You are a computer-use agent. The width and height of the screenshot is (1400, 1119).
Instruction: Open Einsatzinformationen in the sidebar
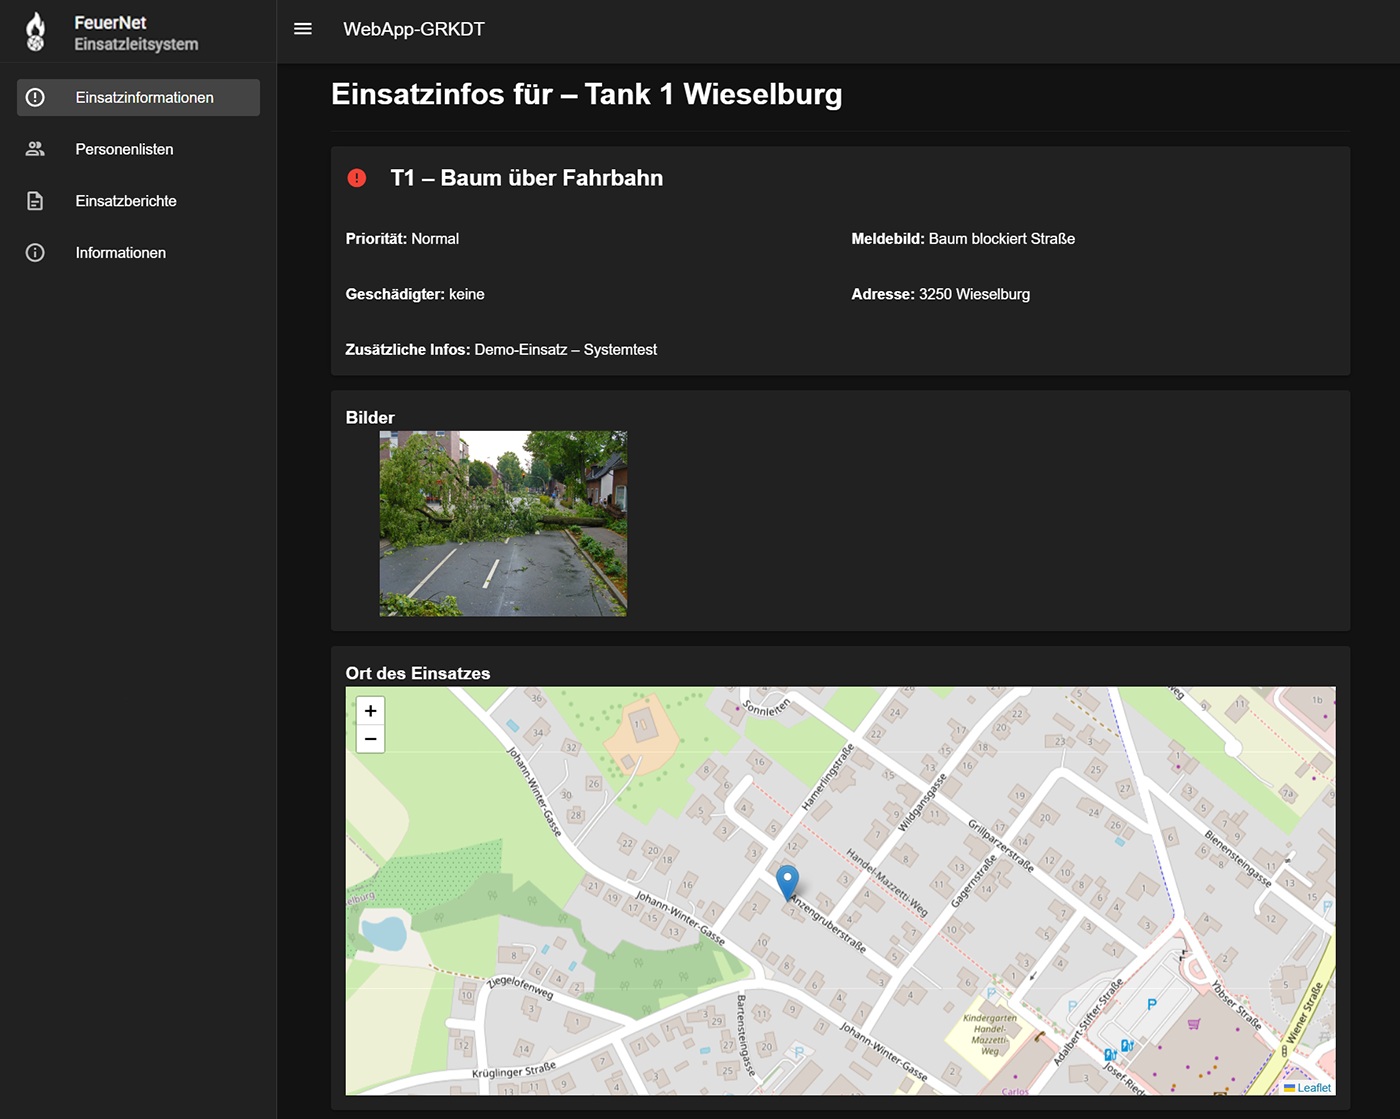tap(144, 98)
